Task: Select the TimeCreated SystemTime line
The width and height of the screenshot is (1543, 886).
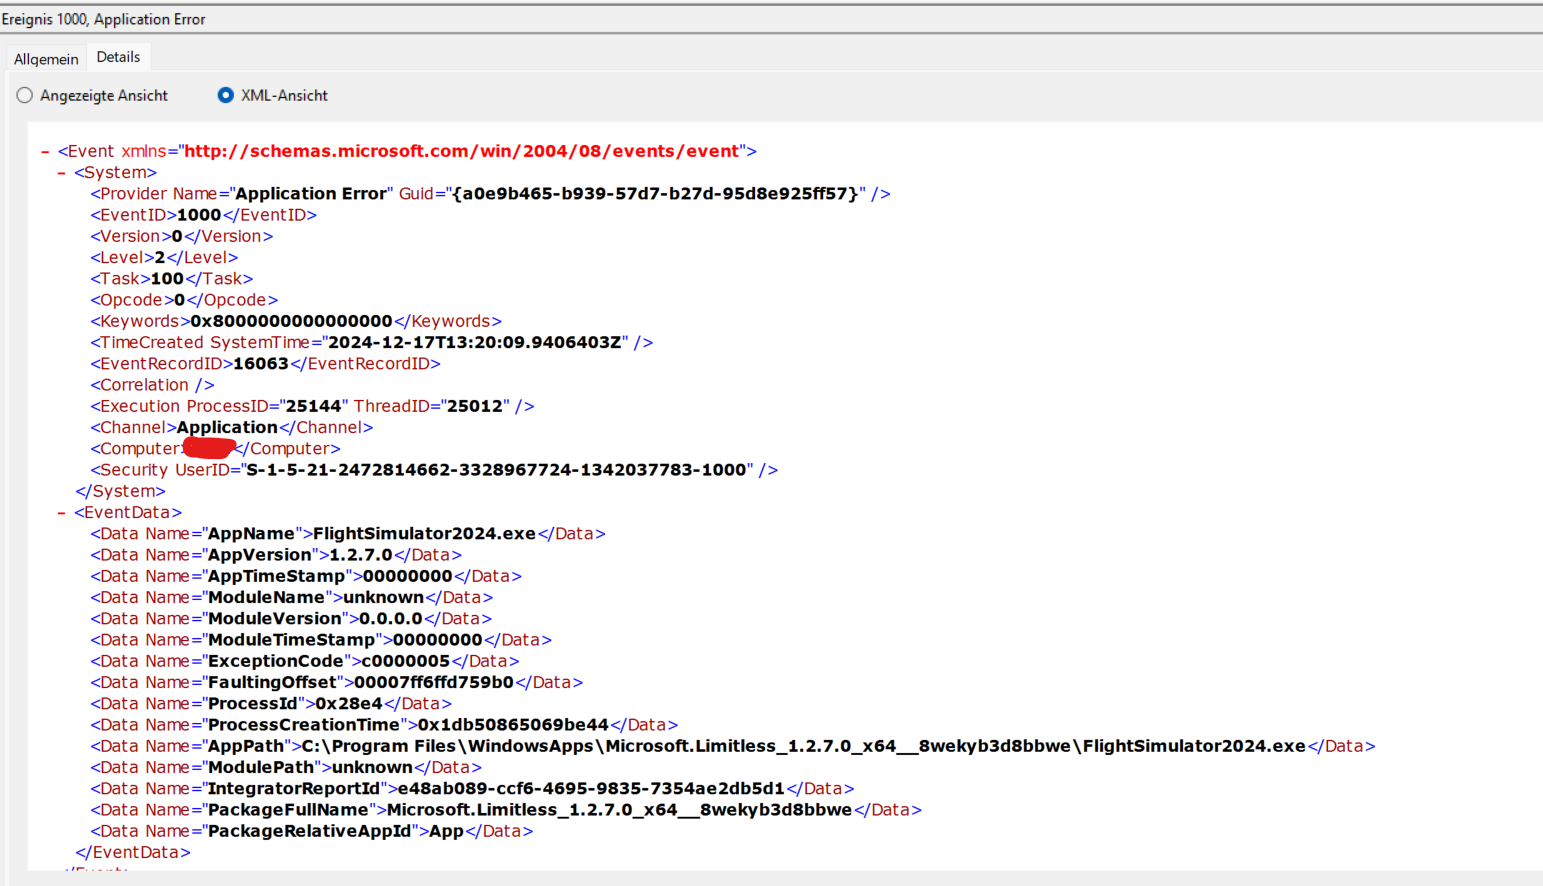Action: (x=371, y=342)
